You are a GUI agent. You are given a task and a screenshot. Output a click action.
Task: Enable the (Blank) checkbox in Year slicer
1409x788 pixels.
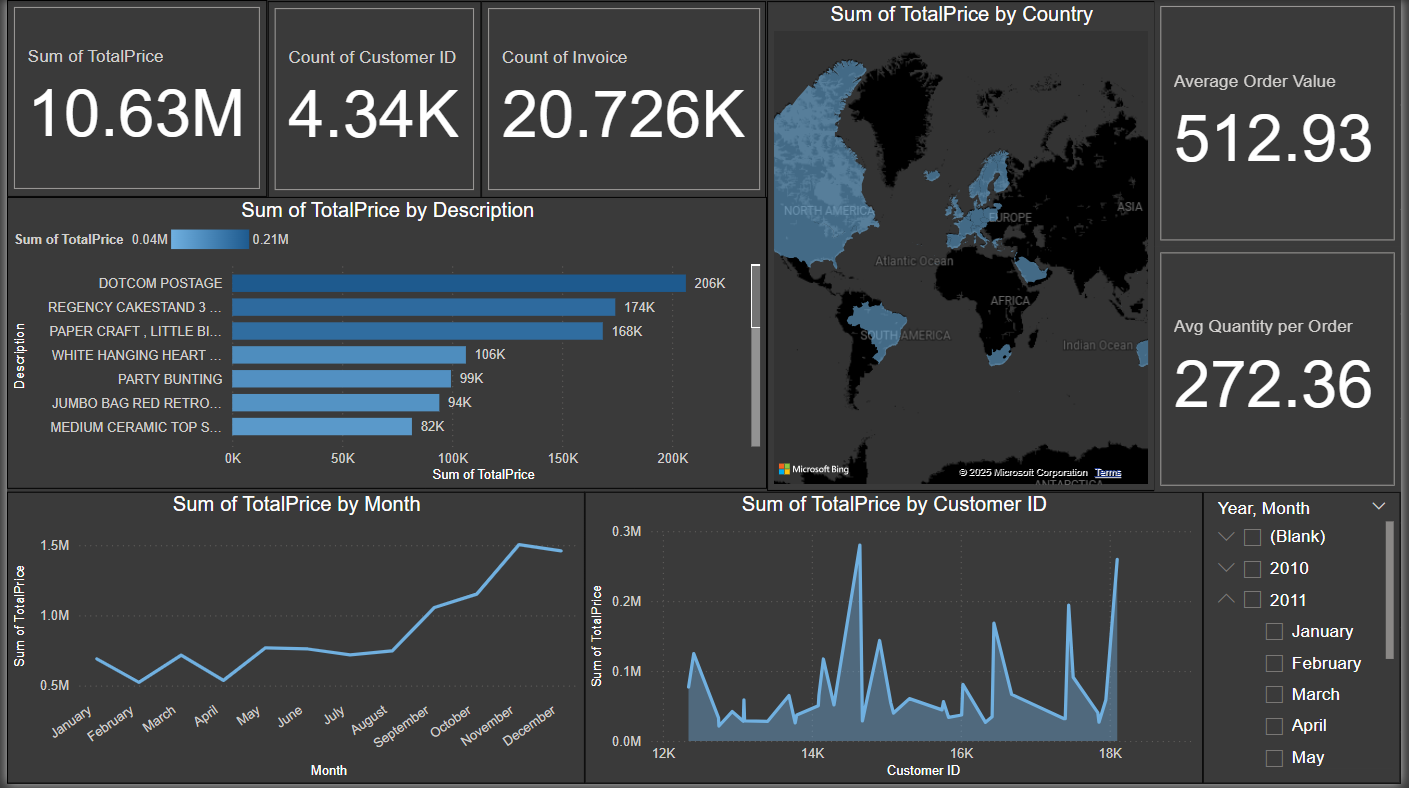click(x=1252, y=536)
